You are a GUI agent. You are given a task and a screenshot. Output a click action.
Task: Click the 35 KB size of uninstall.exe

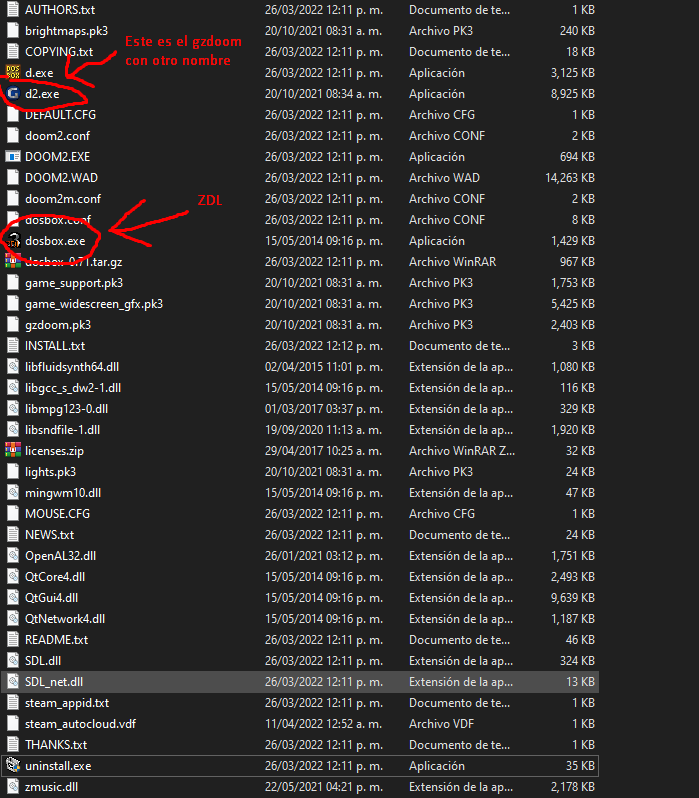pyautogui.click(x=580, y=765)
